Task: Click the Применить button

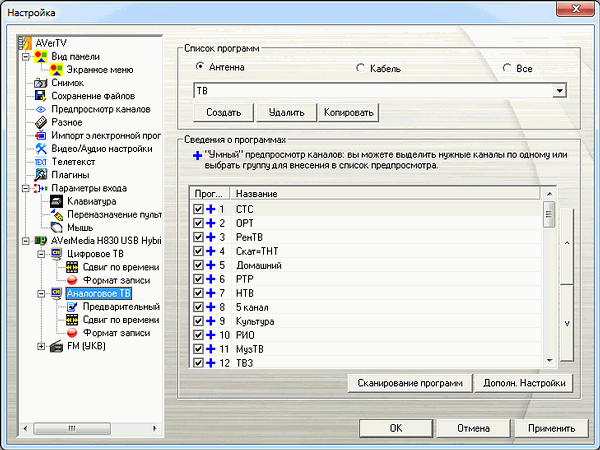Action: pyautogui.click(x=553, y=428)
